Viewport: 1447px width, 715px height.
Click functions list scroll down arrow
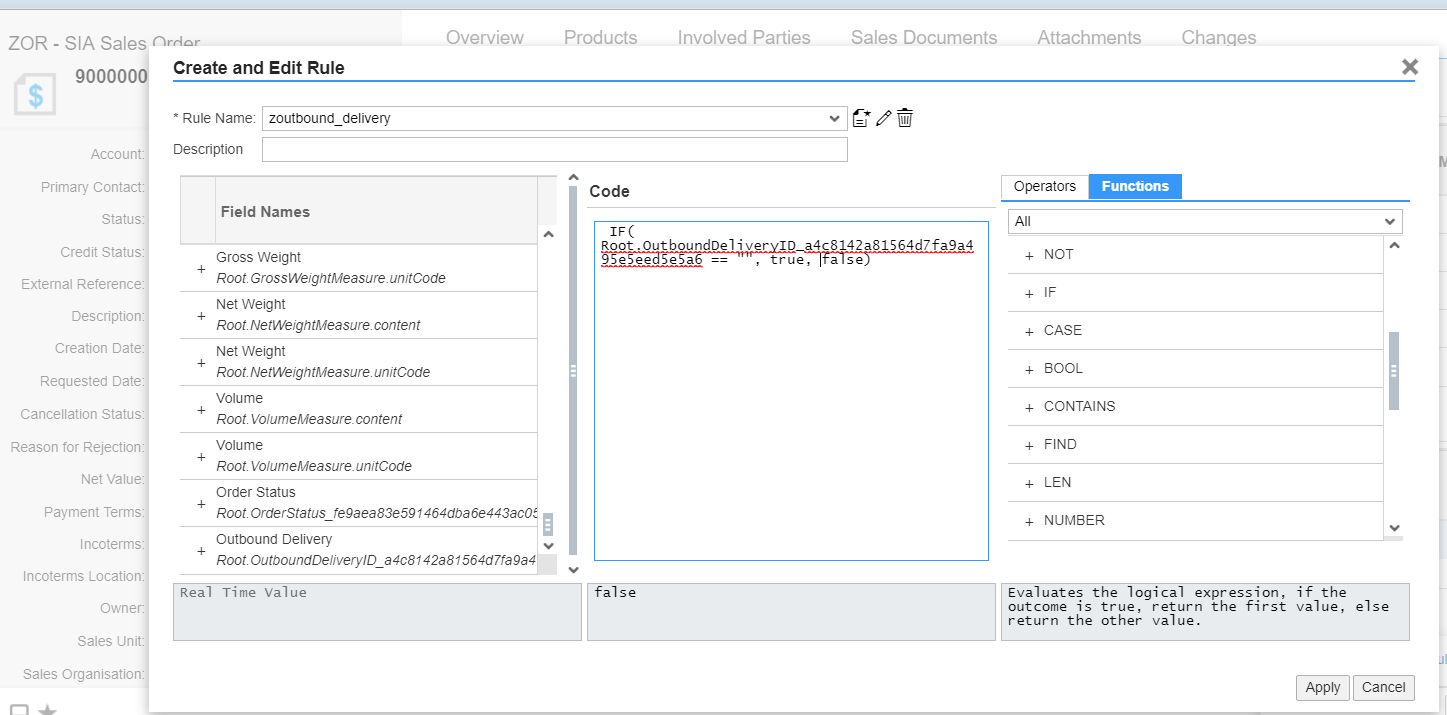(1395, 528)
